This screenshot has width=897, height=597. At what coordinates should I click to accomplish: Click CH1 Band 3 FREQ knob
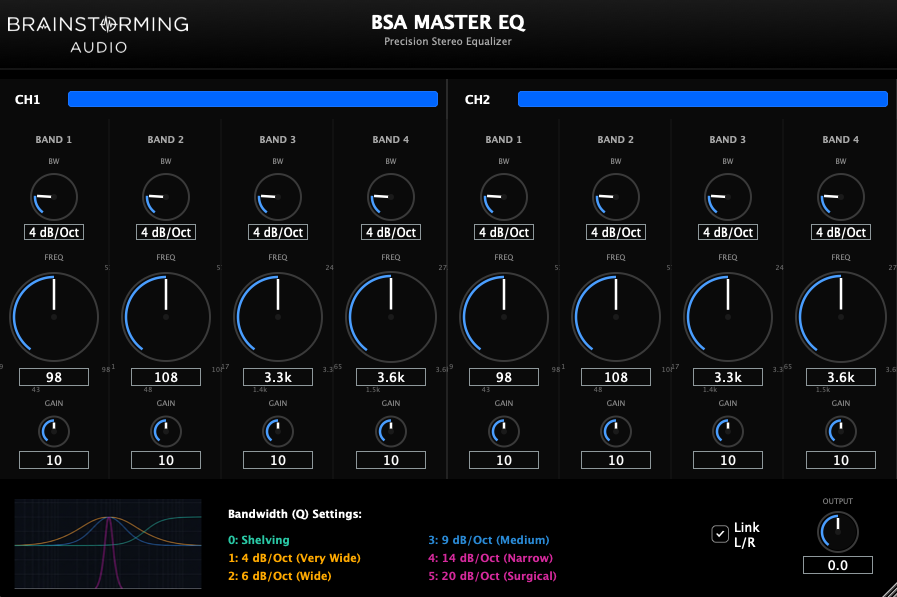tap(278, 317)
